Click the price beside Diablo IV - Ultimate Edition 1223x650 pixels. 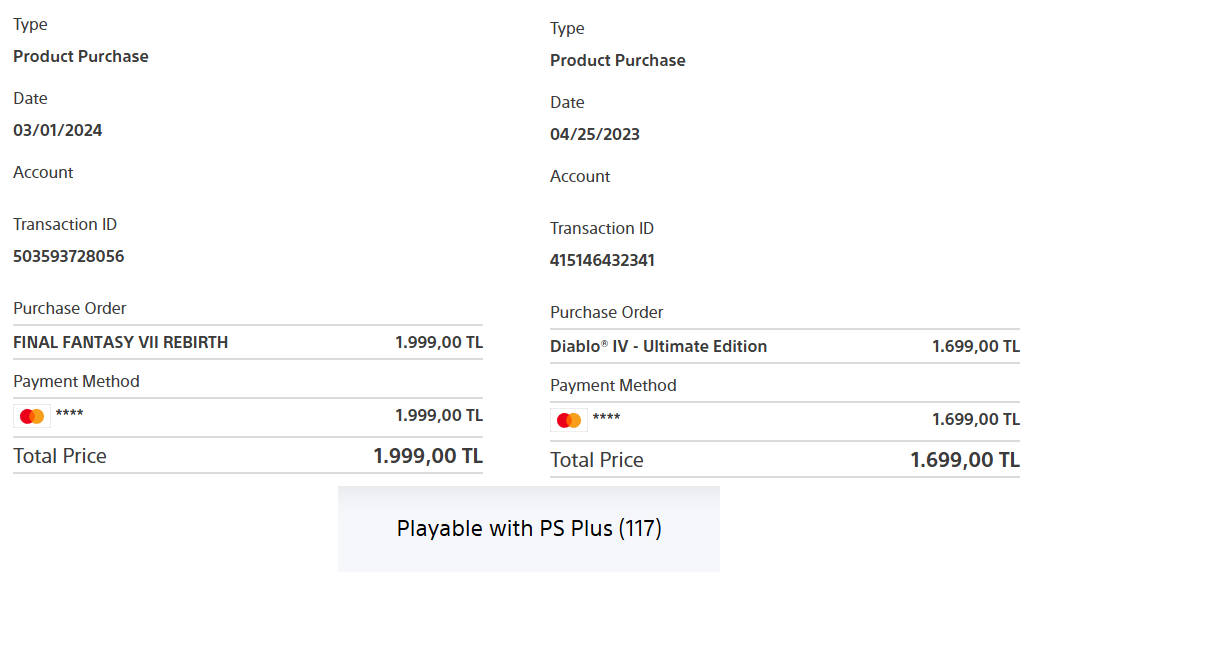(976, 346)
